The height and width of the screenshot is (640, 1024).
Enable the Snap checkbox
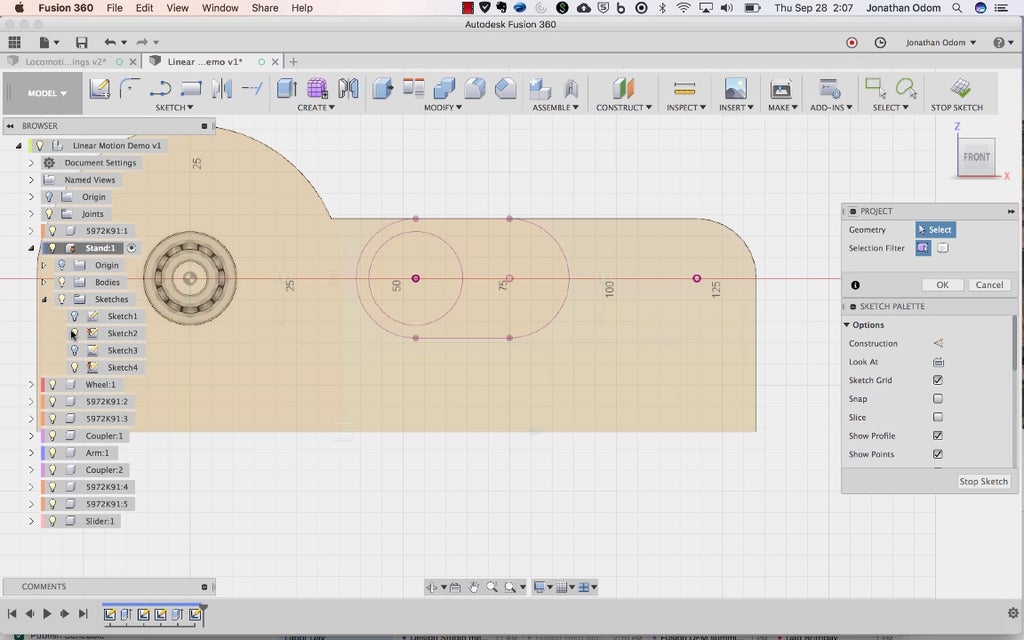click(938, 399)
